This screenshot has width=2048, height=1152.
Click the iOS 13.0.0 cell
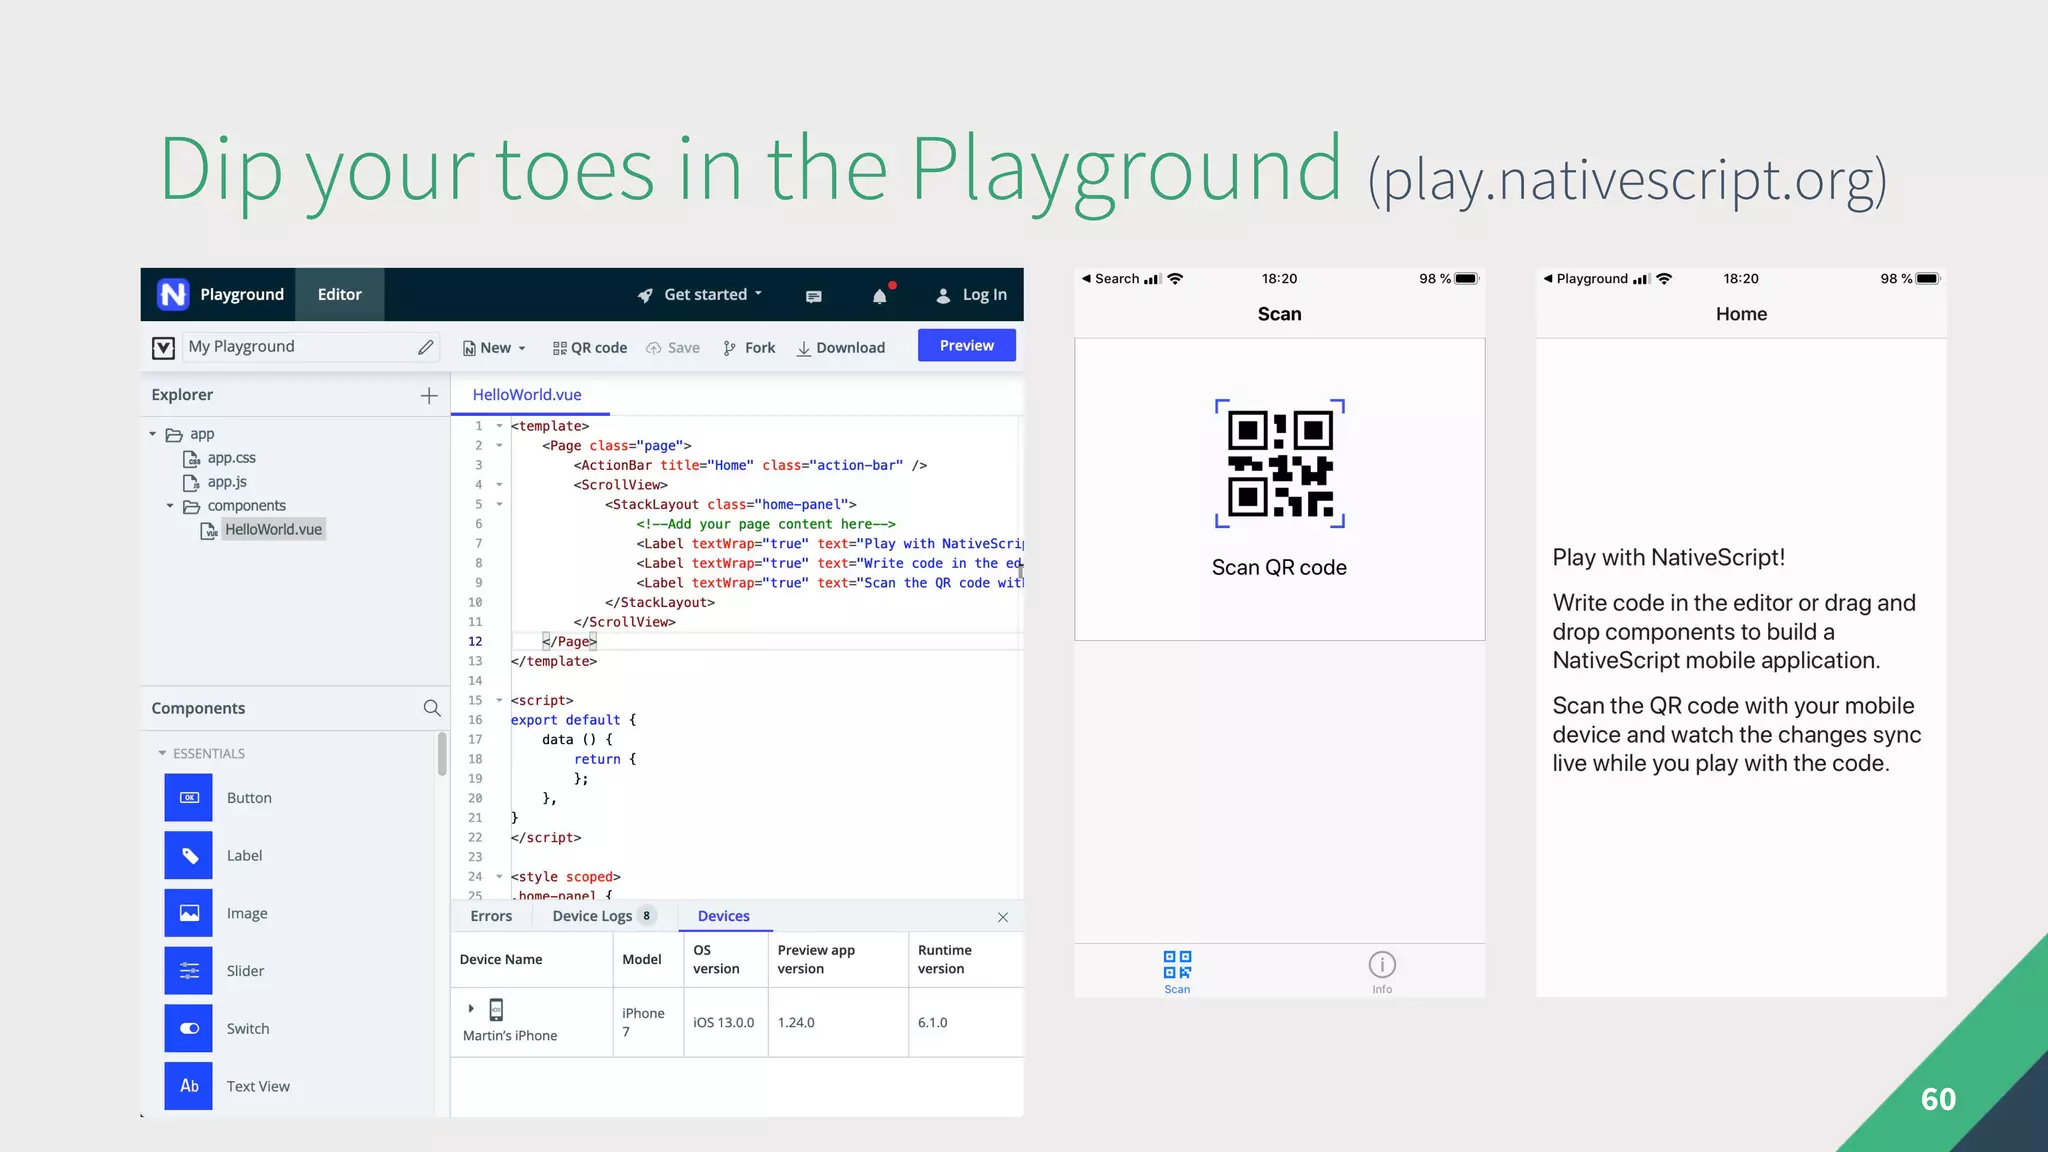click(x=724, y=1023)
